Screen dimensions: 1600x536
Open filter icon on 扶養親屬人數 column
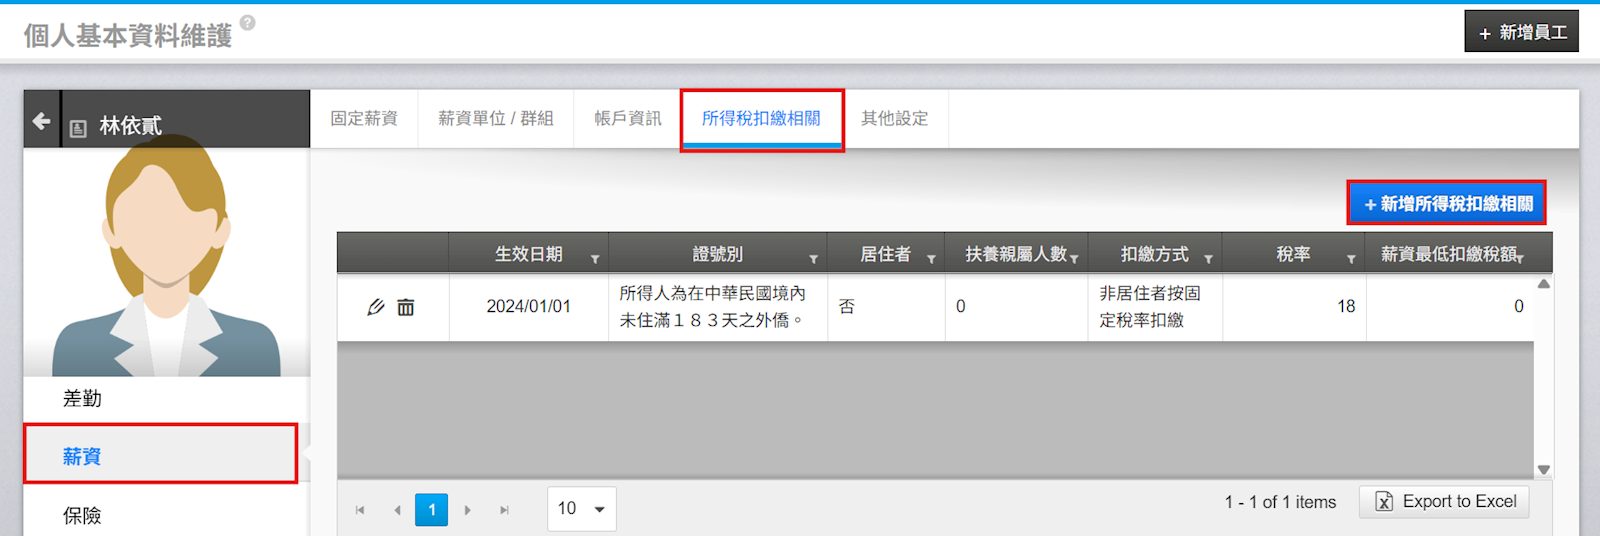1074,259
